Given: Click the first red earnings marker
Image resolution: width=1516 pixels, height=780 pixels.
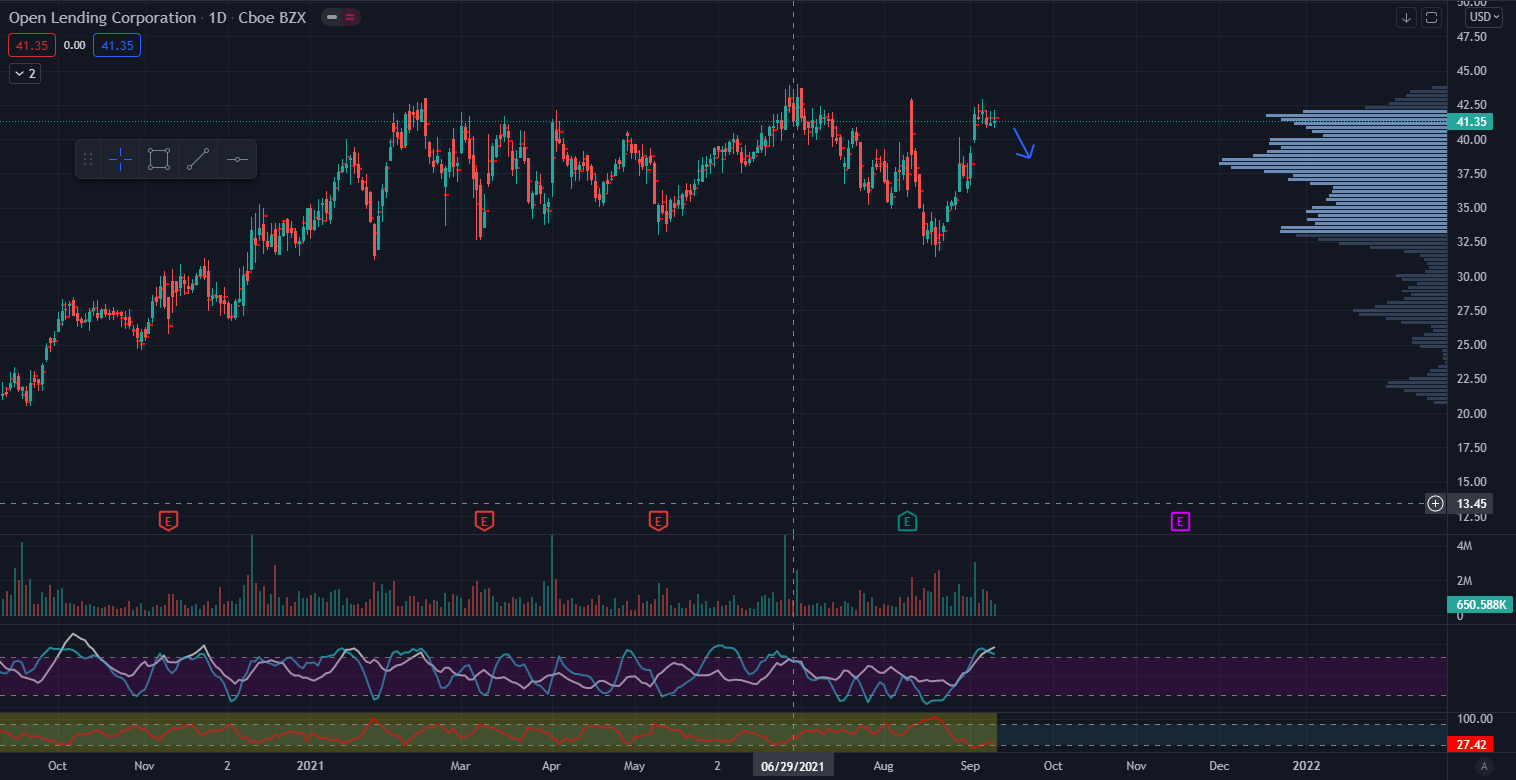Looking at the screenshot, I should pyautogui.click(x=169, y=520).
